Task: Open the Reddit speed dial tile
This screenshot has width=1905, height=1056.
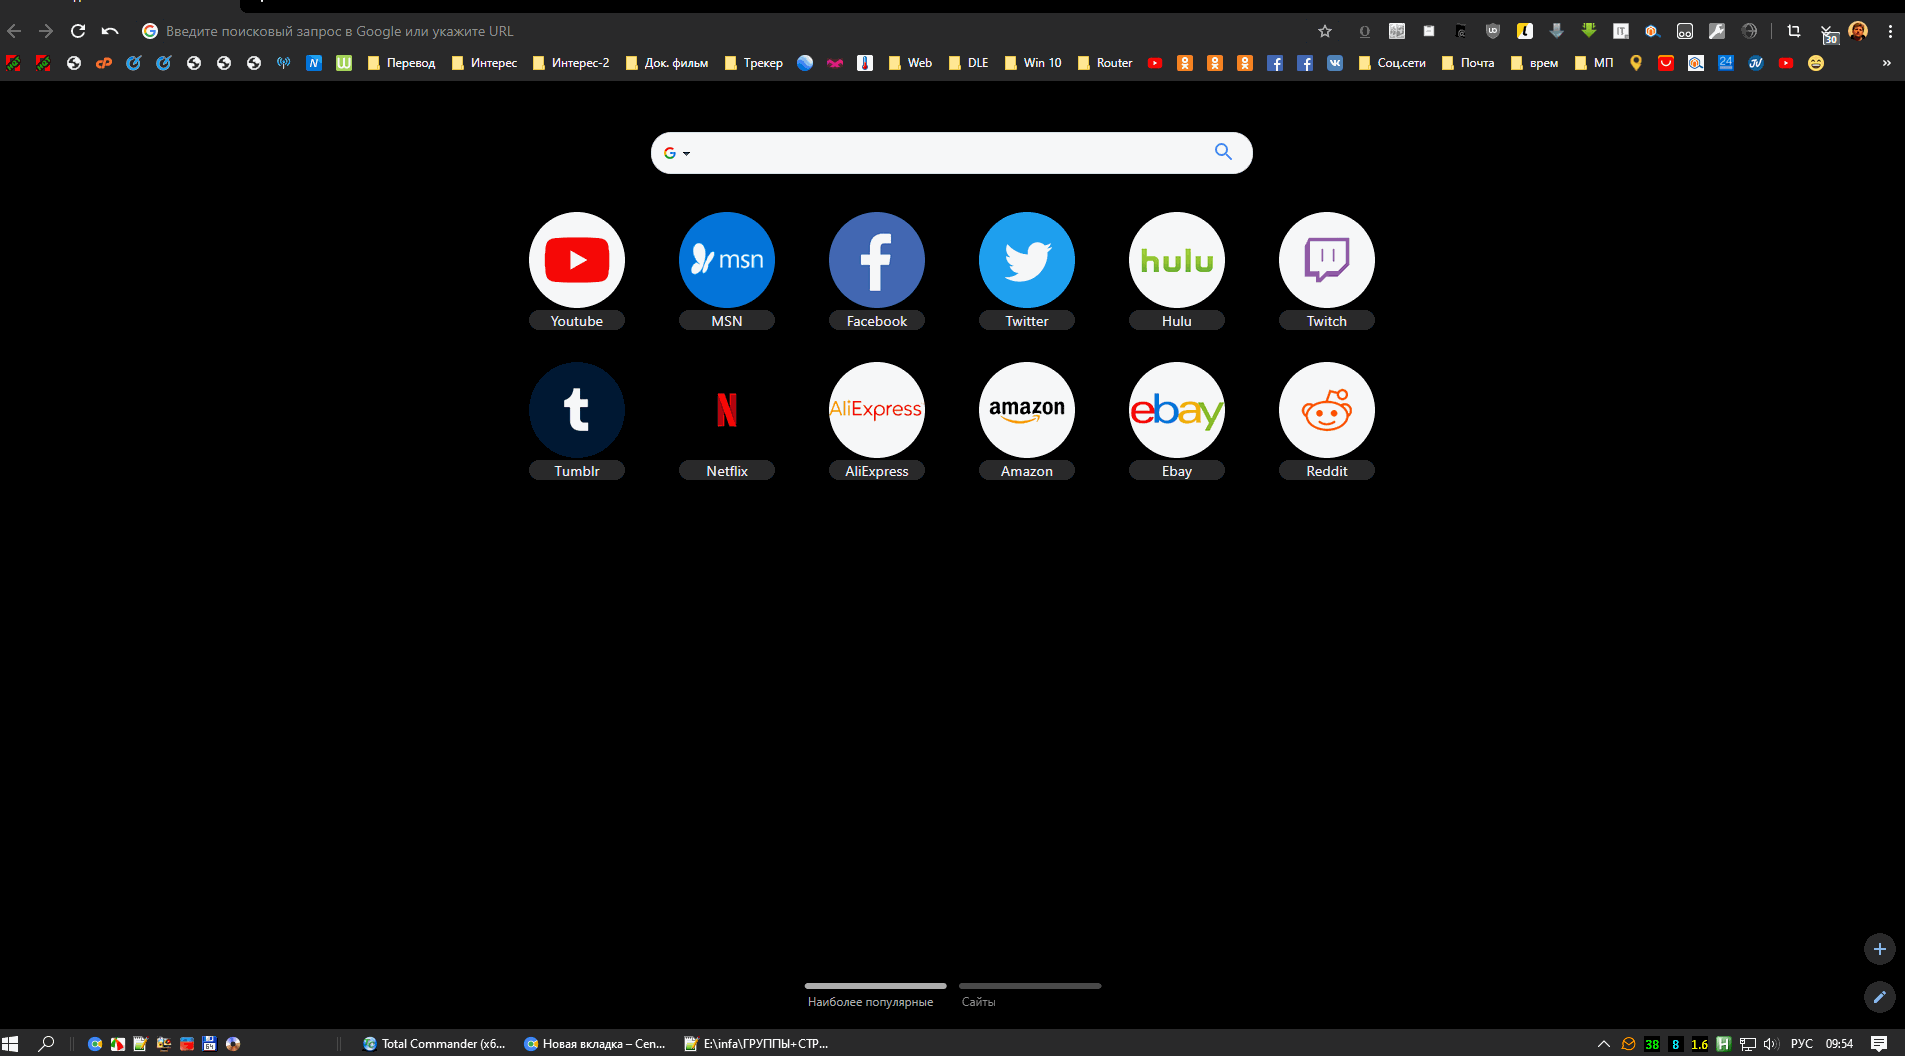Action: coord(1327,410)
